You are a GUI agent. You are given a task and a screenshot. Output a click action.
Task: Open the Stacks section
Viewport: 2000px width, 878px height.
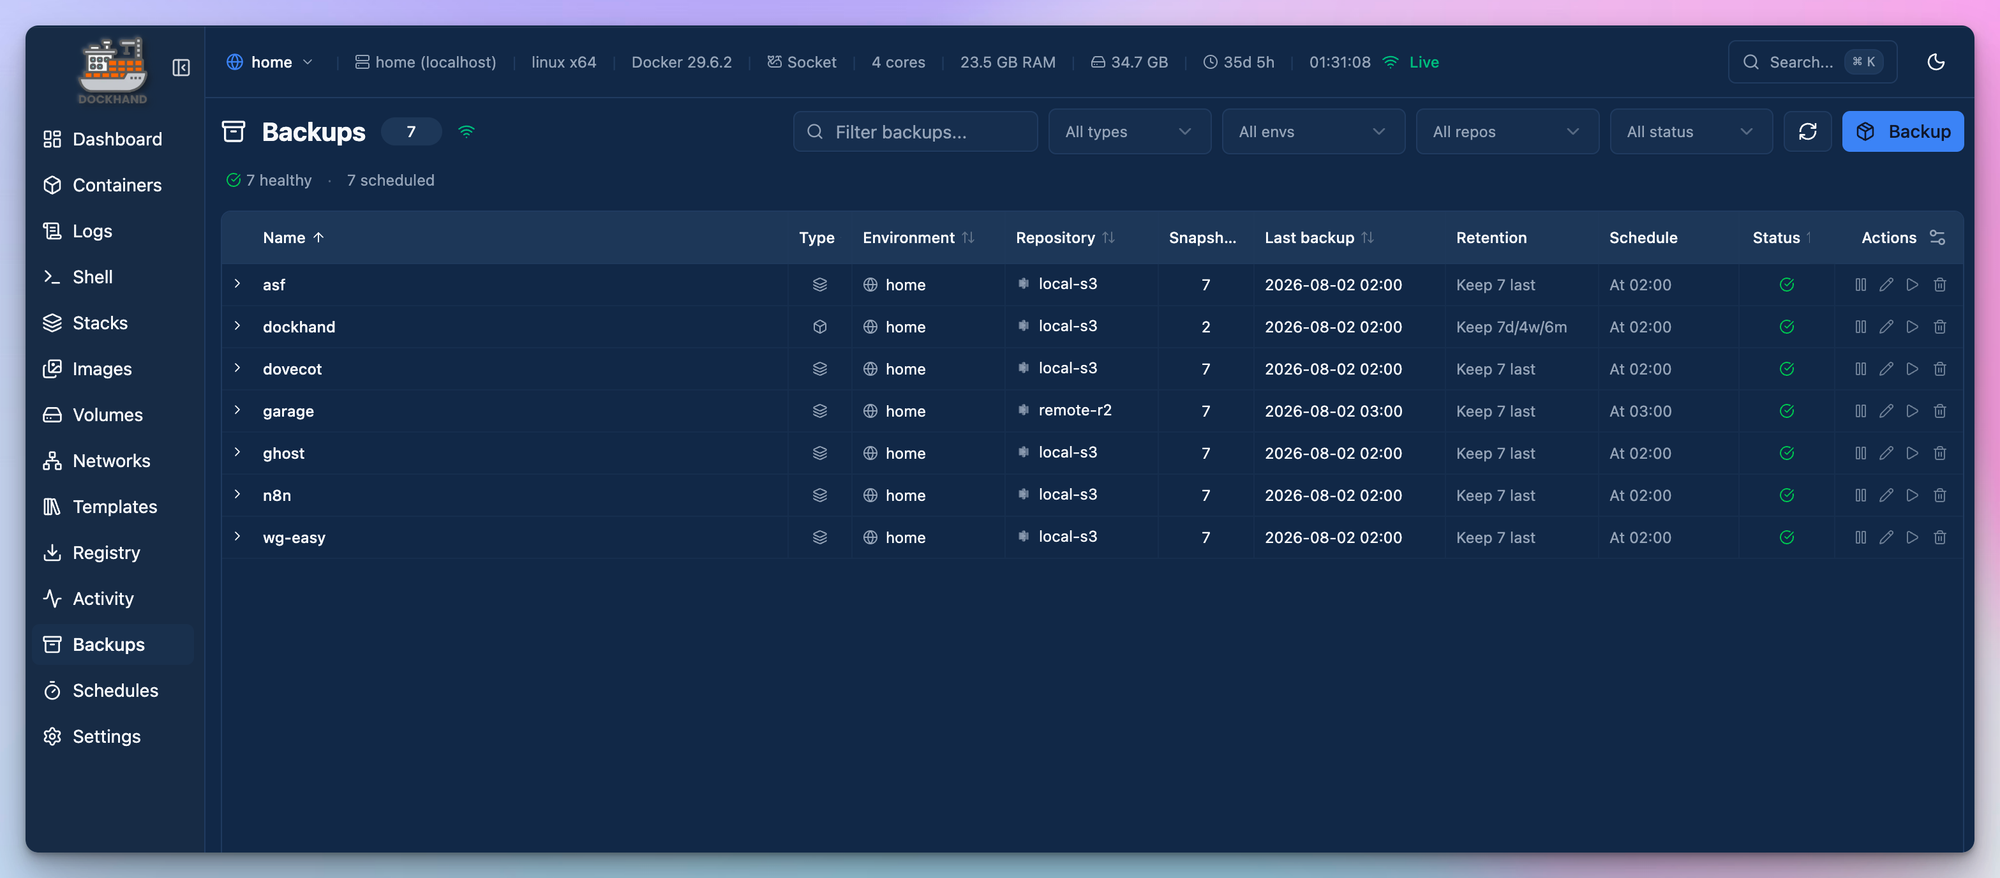click(x=114, y=323)
